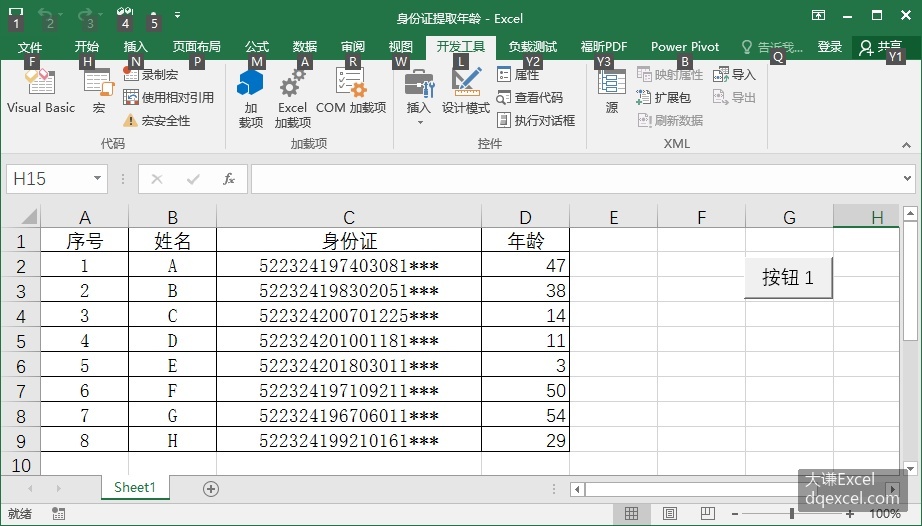Select the Sheet1 tab
The height and width of the screenshot is (526, 922).
tap(135, 487)
